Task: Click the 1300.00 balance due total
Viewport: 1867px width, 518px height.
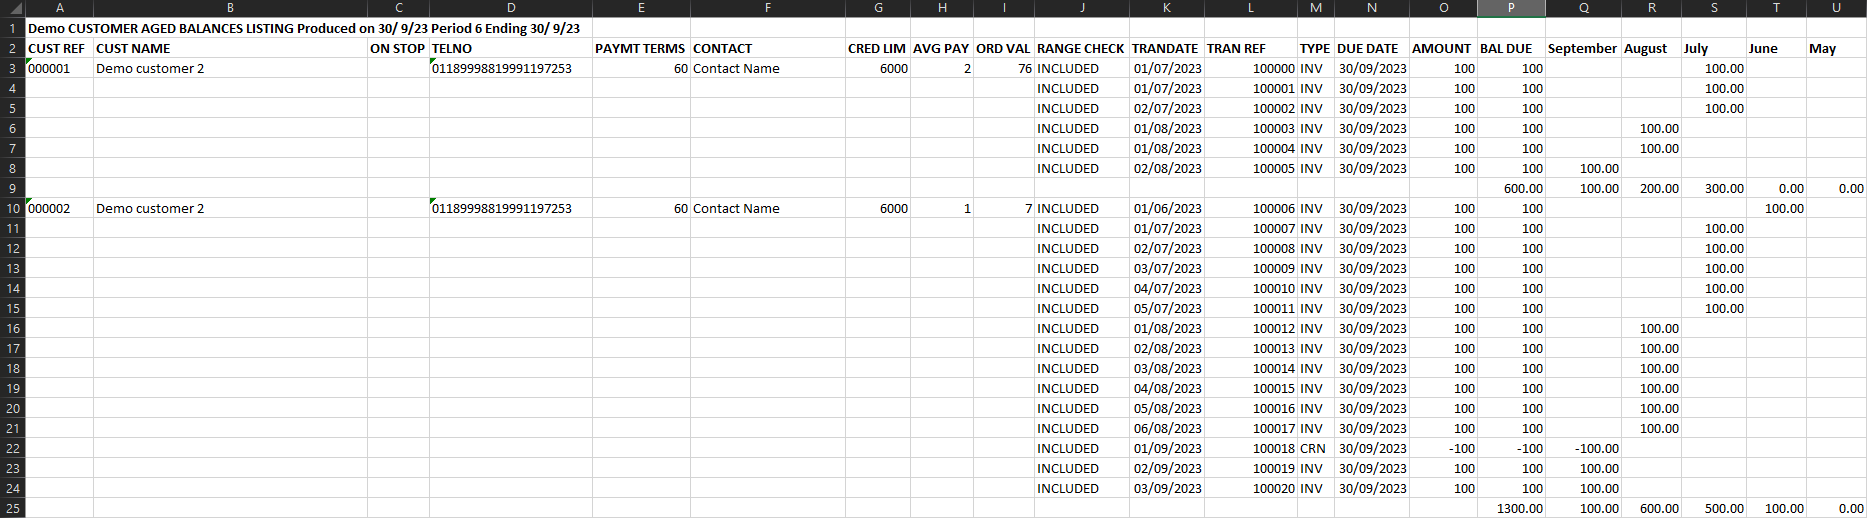Action: point(1520,508)
